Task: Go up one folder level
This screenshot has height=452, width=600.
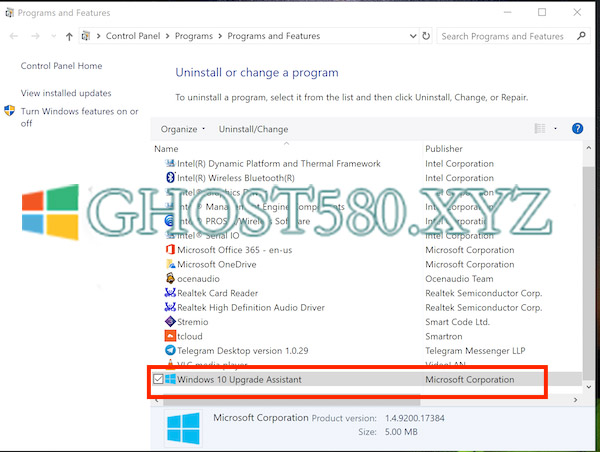Action: [69, 36]
